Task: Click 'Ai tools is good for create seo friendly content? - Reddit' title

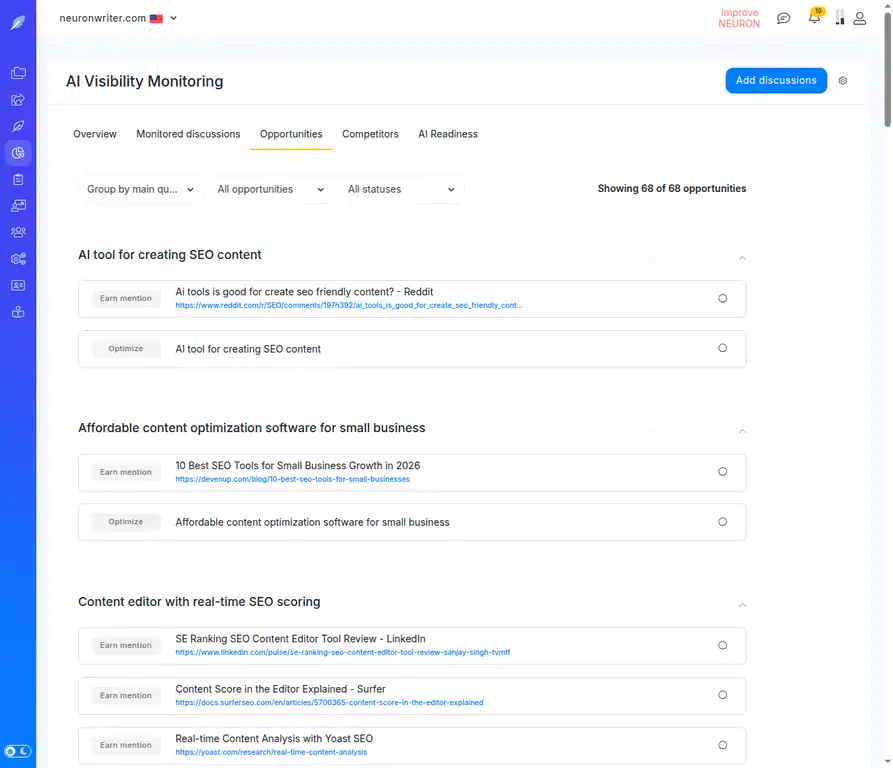Action: pos(304,292)
